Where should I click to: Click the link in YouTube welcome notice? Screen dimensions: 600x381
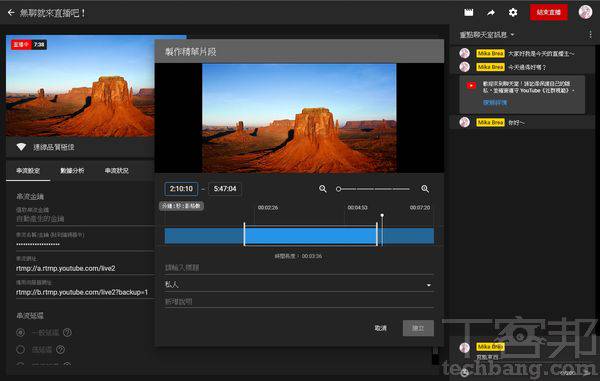495,103
